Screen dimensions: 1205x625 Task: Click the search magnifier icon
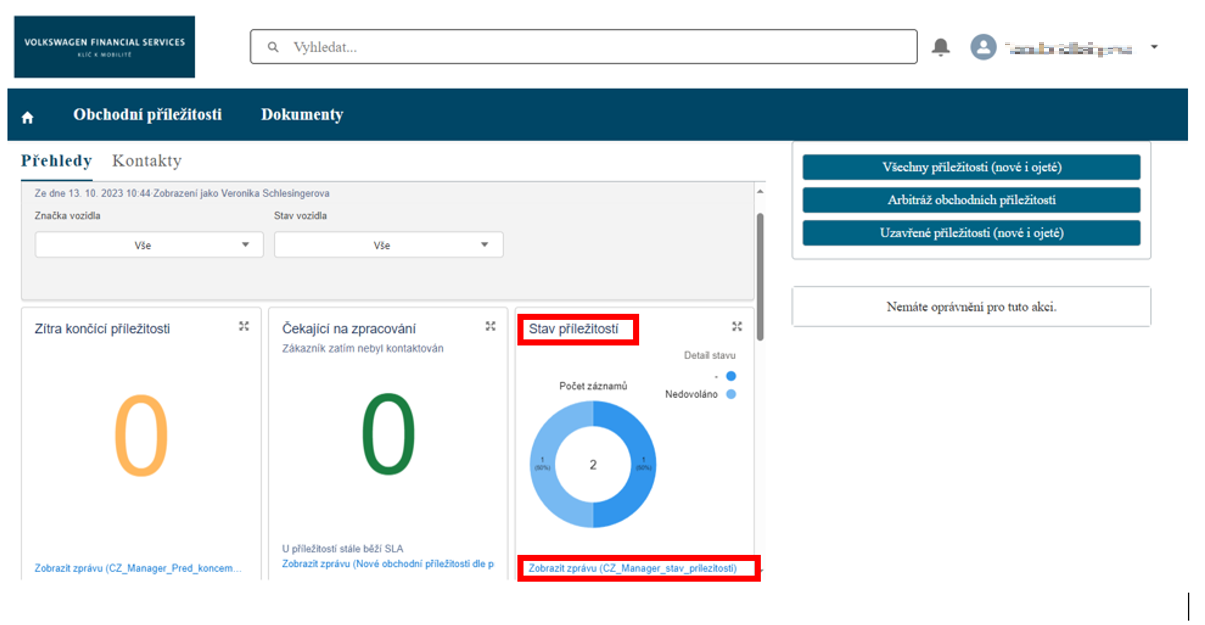[272, 47]
